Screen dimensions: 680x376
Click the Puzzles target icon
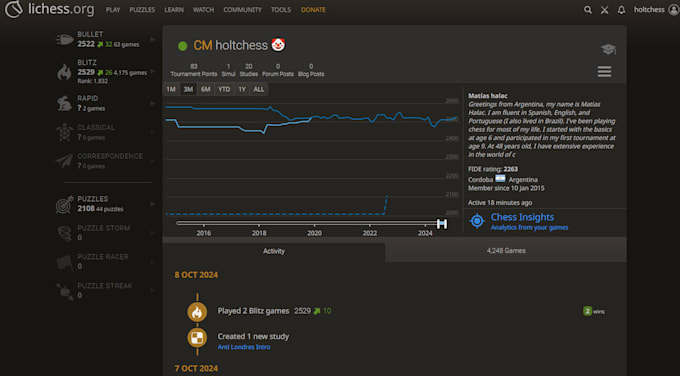(x=65, y=204)
